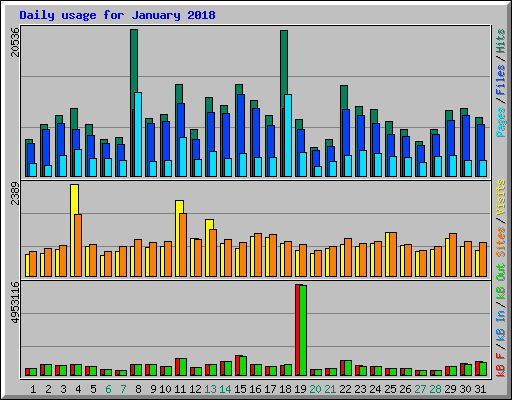This screenshot has width=512, height=400.
Task: Click the "Pages" legend label
Action: [501, 122]
